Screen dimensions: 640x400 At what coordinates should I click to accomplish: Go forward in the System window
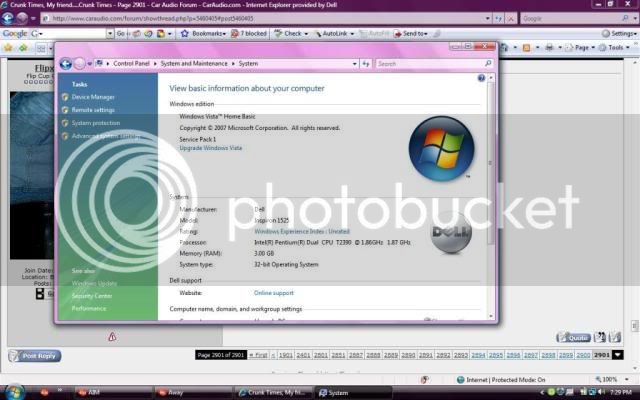[80, 64]
